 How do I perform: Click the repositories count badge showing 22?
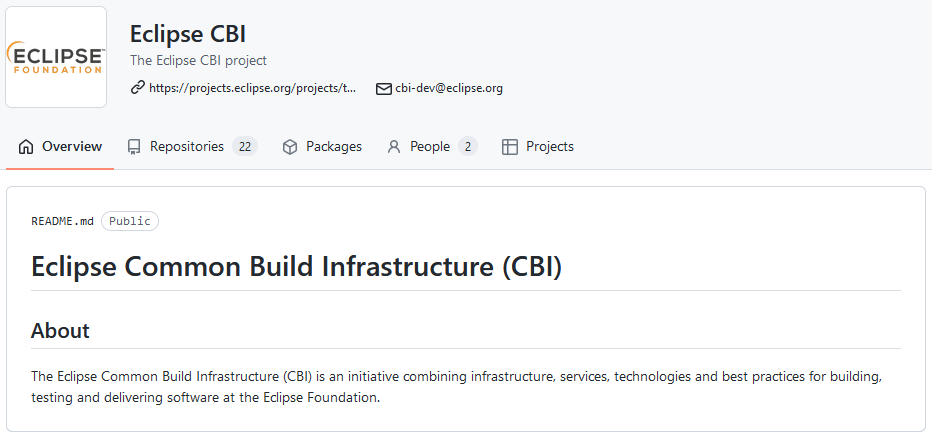(245, 147)
